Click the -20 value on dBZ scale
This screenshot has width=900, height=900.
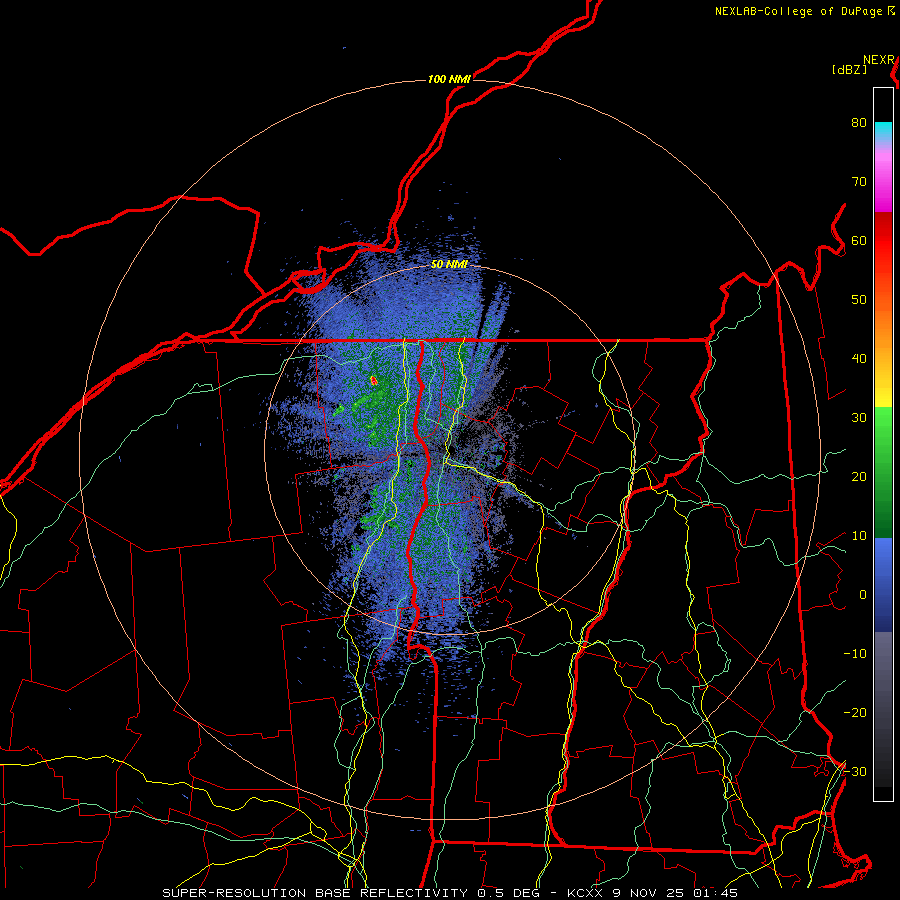tap(855, 713)
